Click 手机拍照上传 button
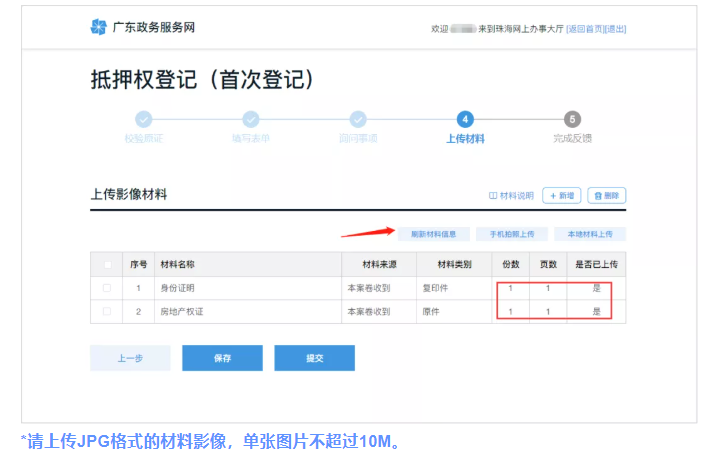This screenshot has width=714, height=458. point(511,234)
